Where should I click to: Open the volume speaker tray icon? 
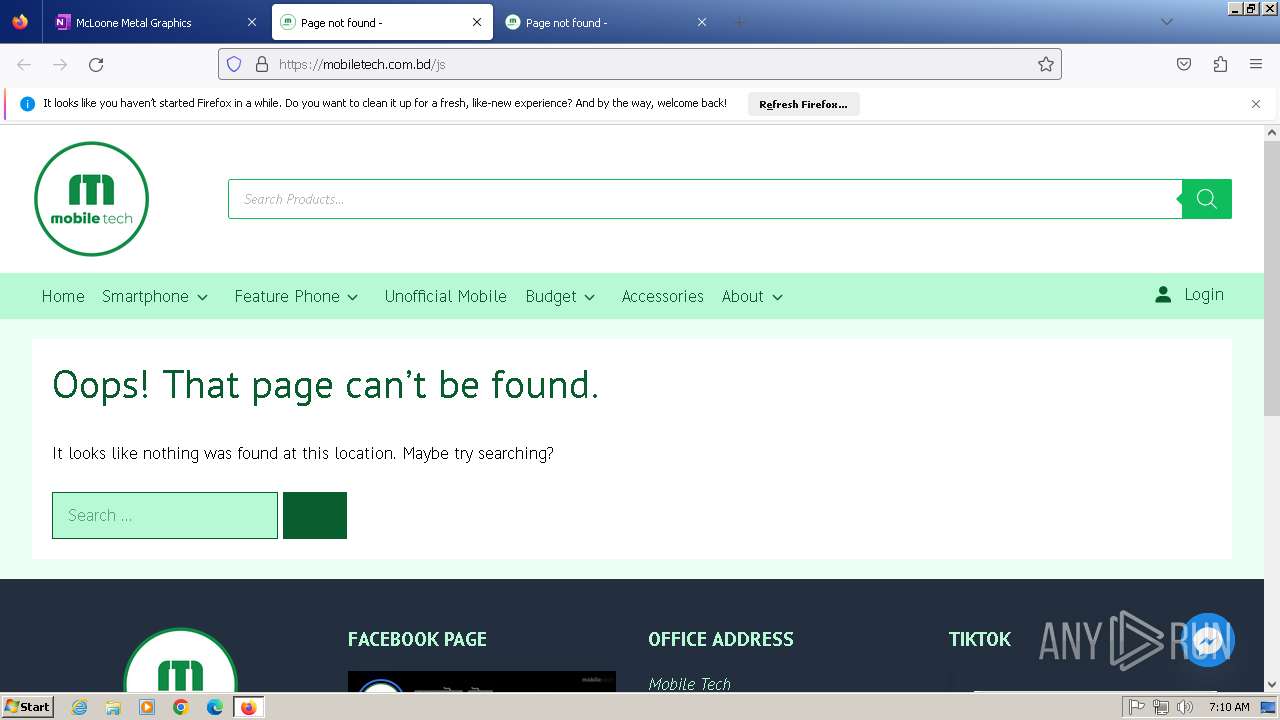click(x=1185, y=707)
